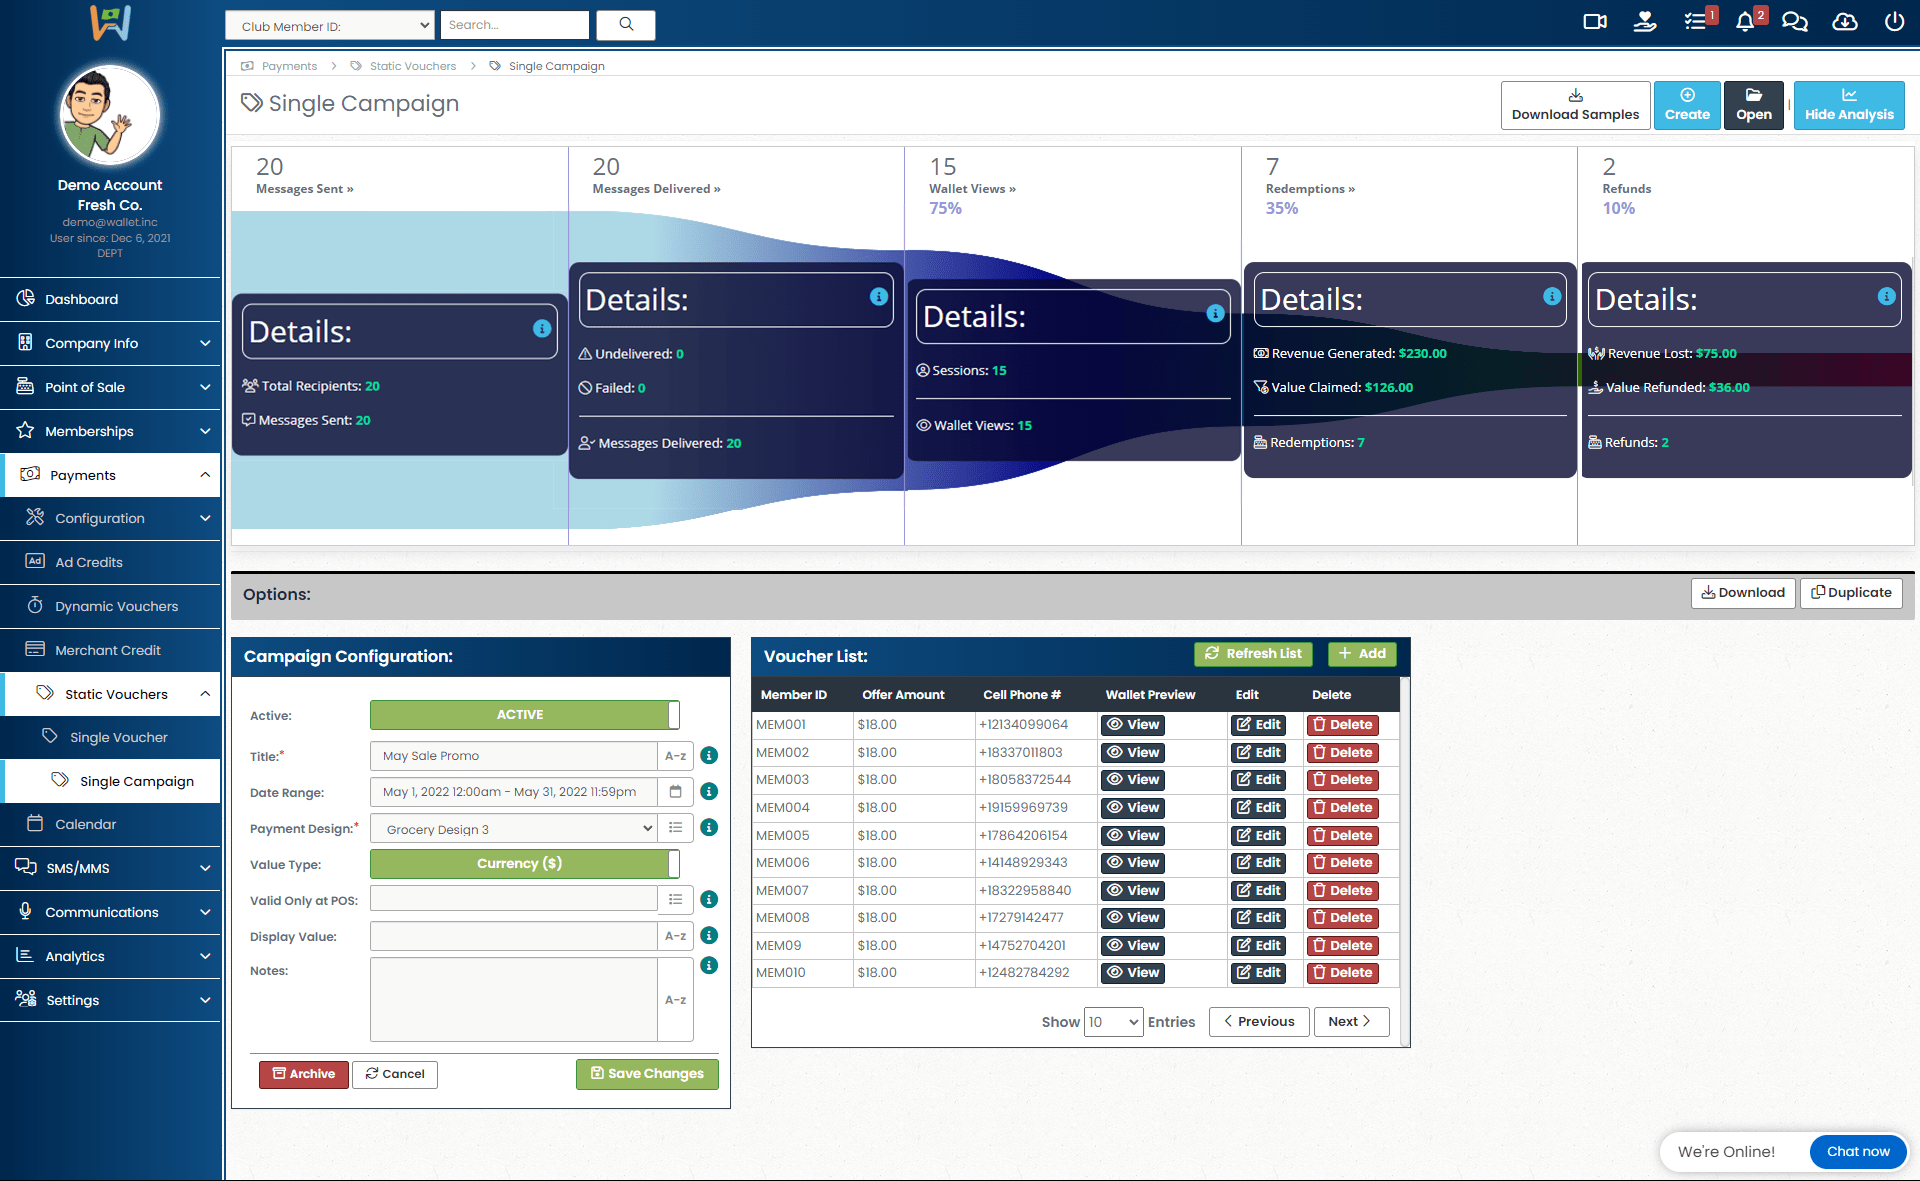
Task: Click the Title input field
Action: pos(513,756)
